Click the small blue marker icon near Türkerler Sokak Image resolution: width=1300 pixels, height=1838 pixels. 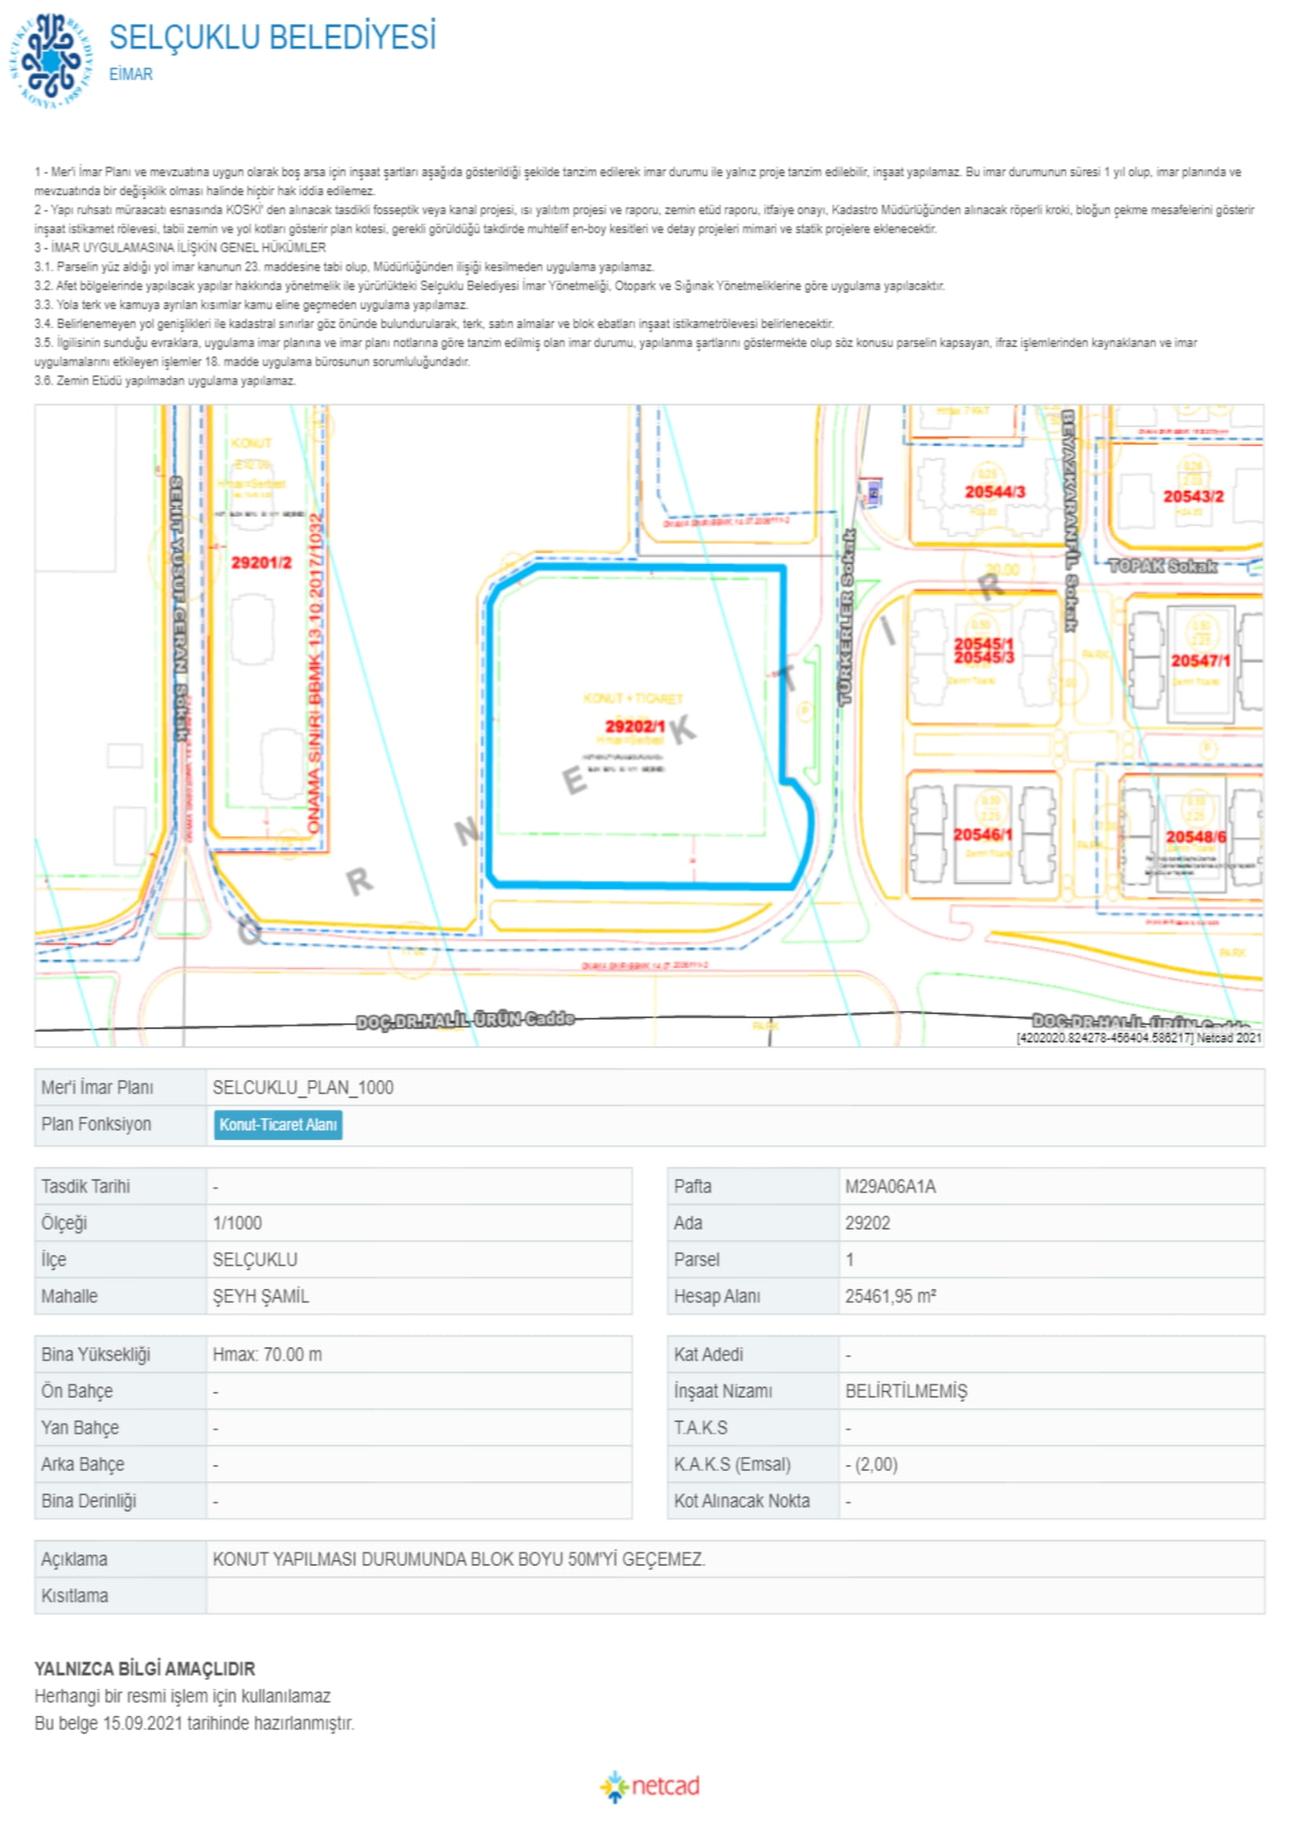click(x=873, y=492)
